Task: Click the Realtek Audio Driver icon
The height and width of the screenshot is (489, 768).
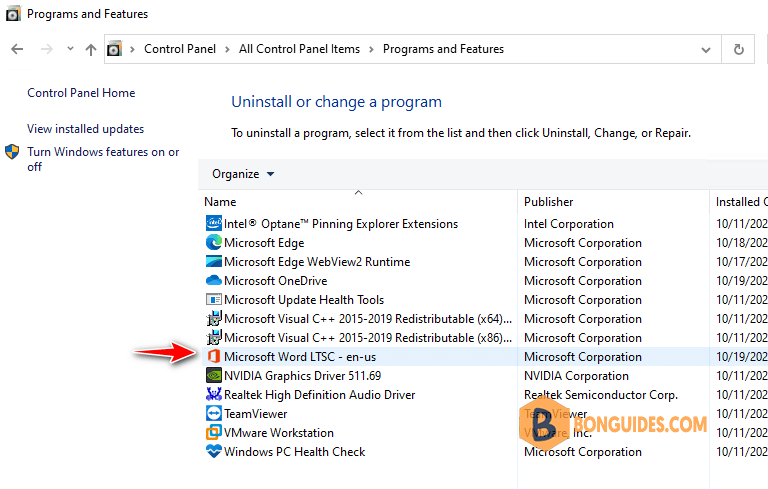Action: pos(214,394)
